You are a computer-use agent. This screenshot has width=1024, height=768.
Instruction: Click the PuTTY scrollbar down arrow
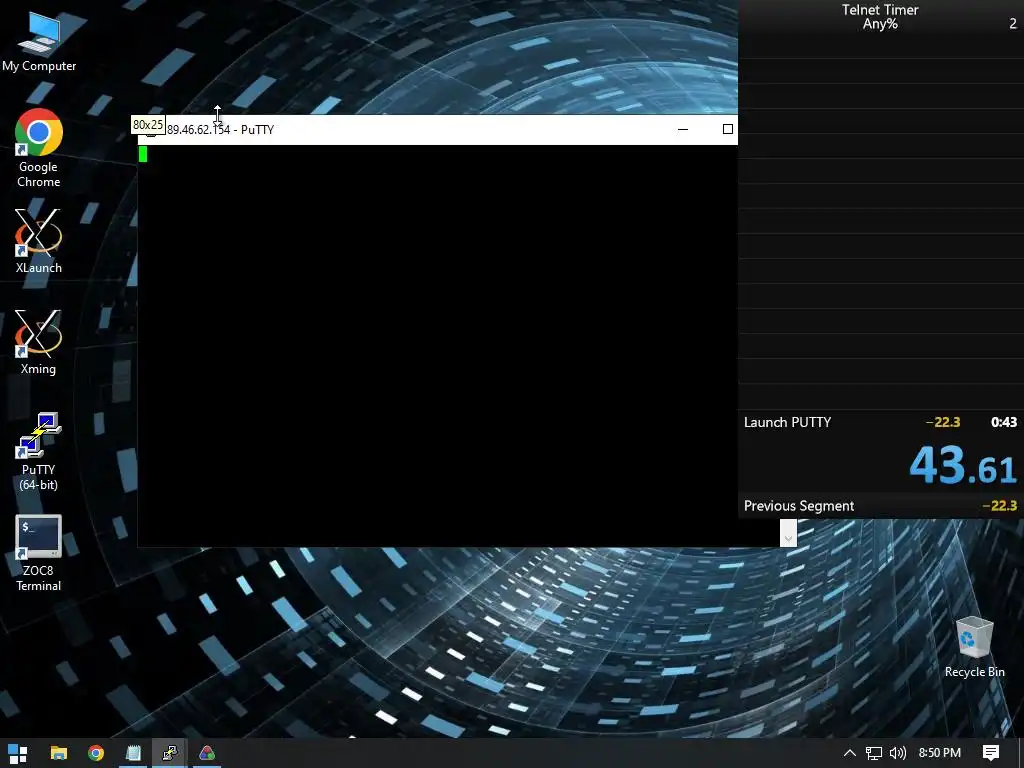coord(788,538)
